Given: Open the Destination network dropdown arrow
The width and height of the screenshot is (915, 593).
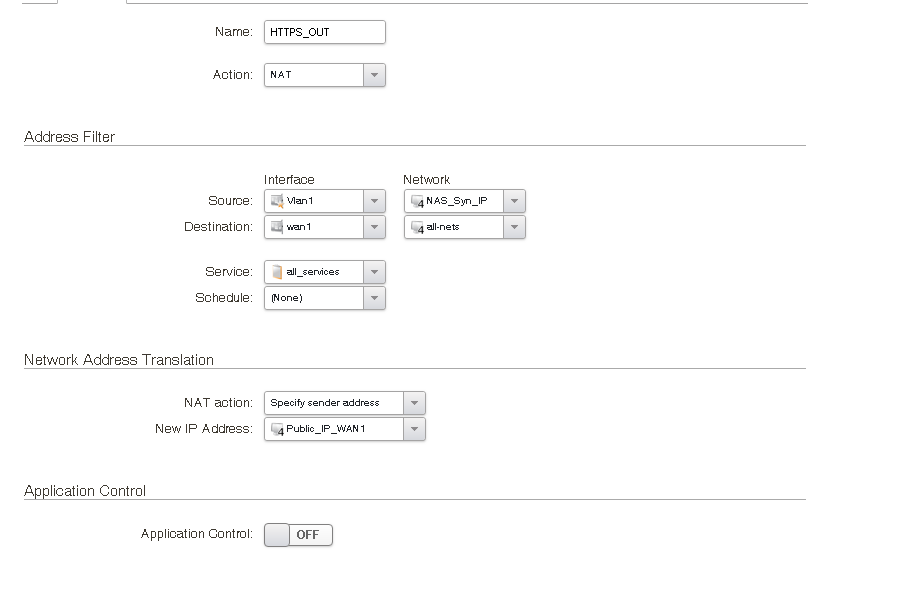Looking at the screenshot, I should pyautogui.click(x=514, y=227).
